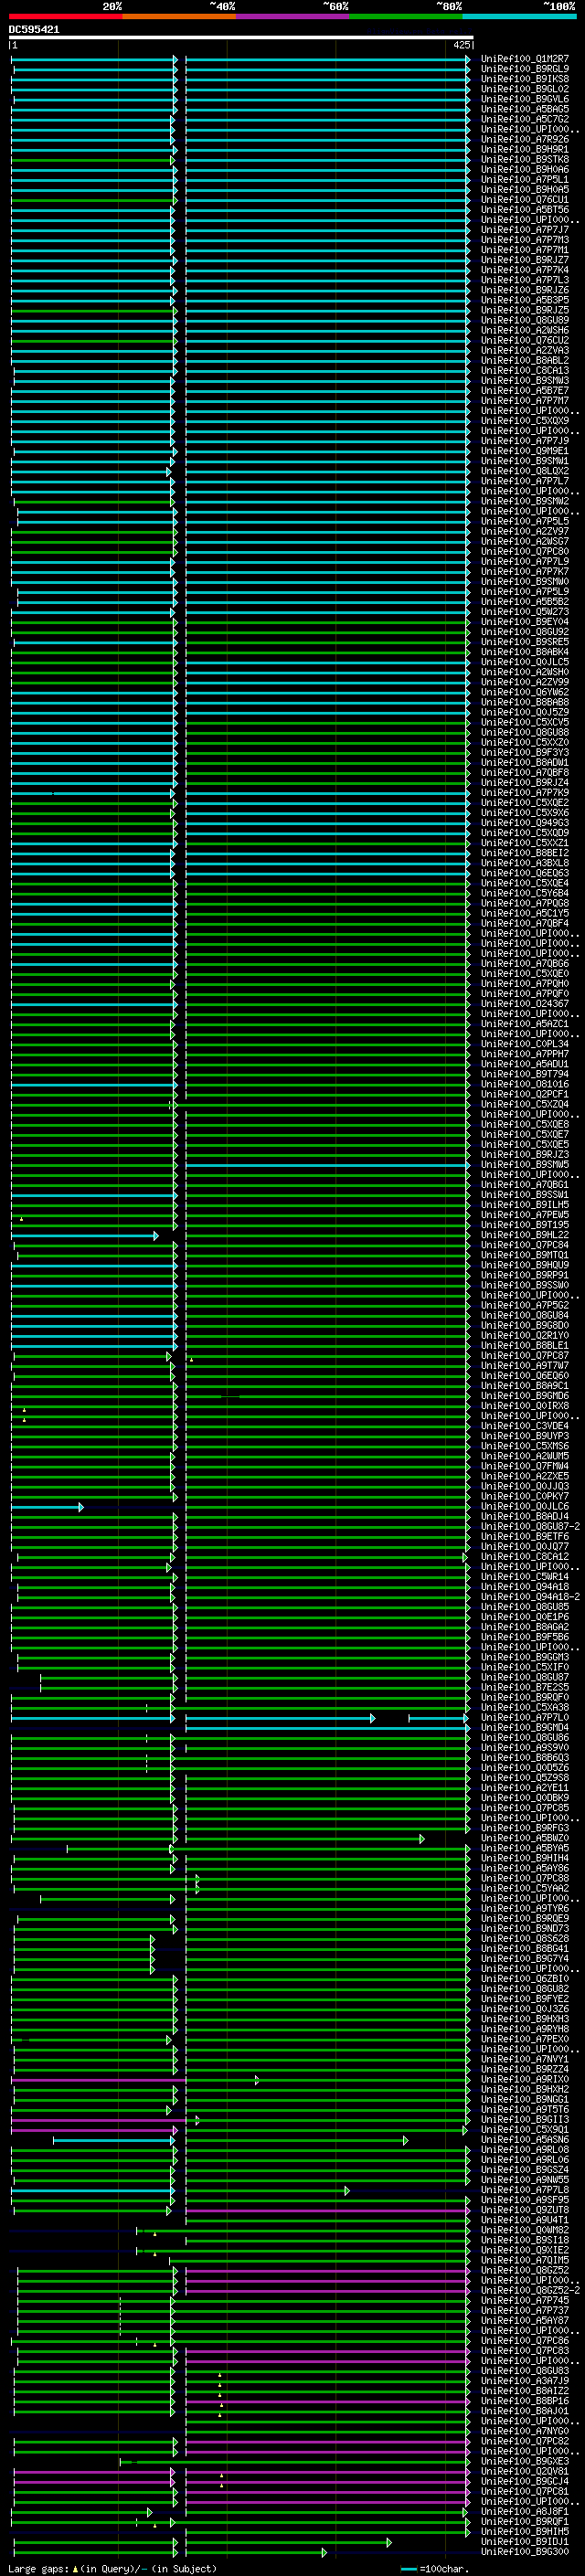Click the UniRef100_Q2QV81 label
Image resolution: width=585 pixels, height=2576 pixels.
coord(525,2471)
